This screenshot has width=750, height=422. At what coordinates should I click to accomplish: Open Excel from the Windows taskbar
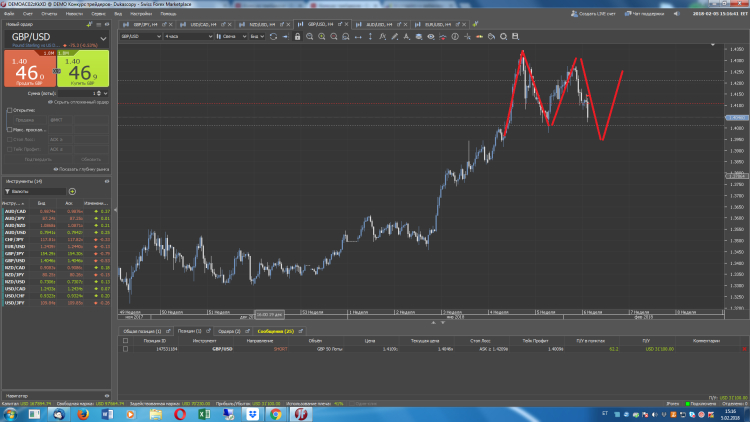click(x=204, y=414)
